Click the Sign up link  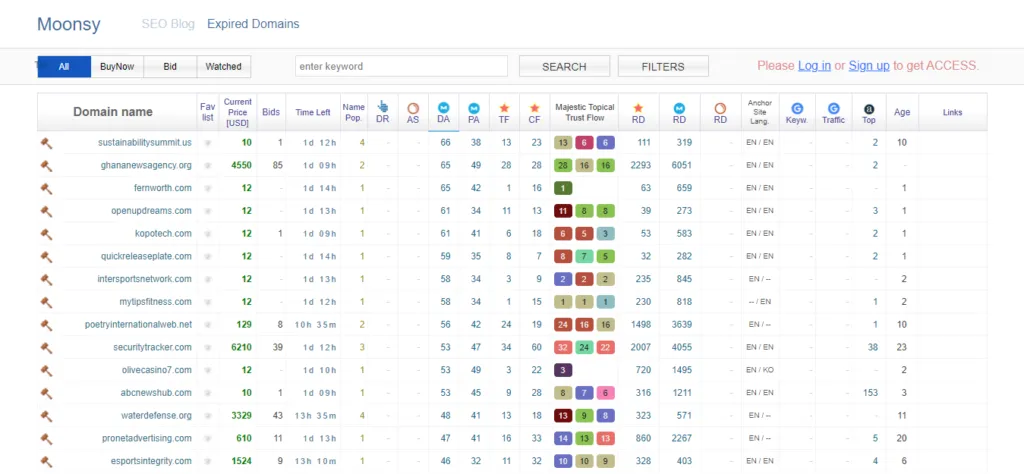click(x=868, y=66)
